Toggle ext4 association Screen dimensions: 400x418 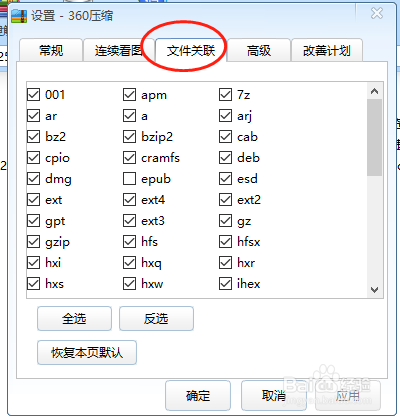tap(130, 200)
